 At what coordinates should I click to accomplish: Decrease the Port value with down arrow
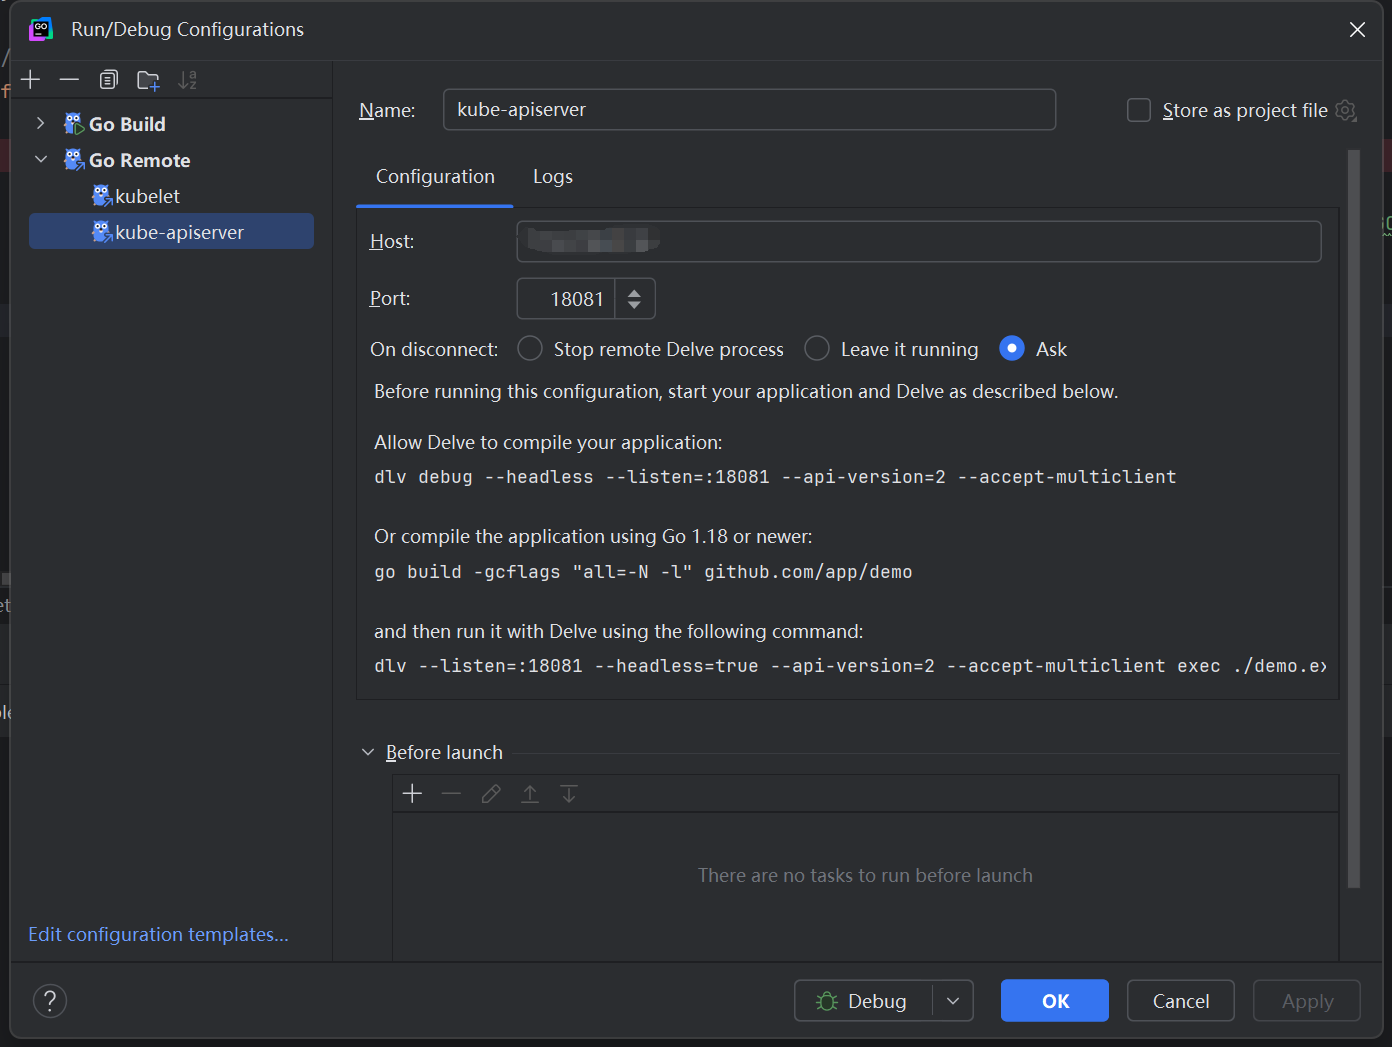click(x=634, y=305)
